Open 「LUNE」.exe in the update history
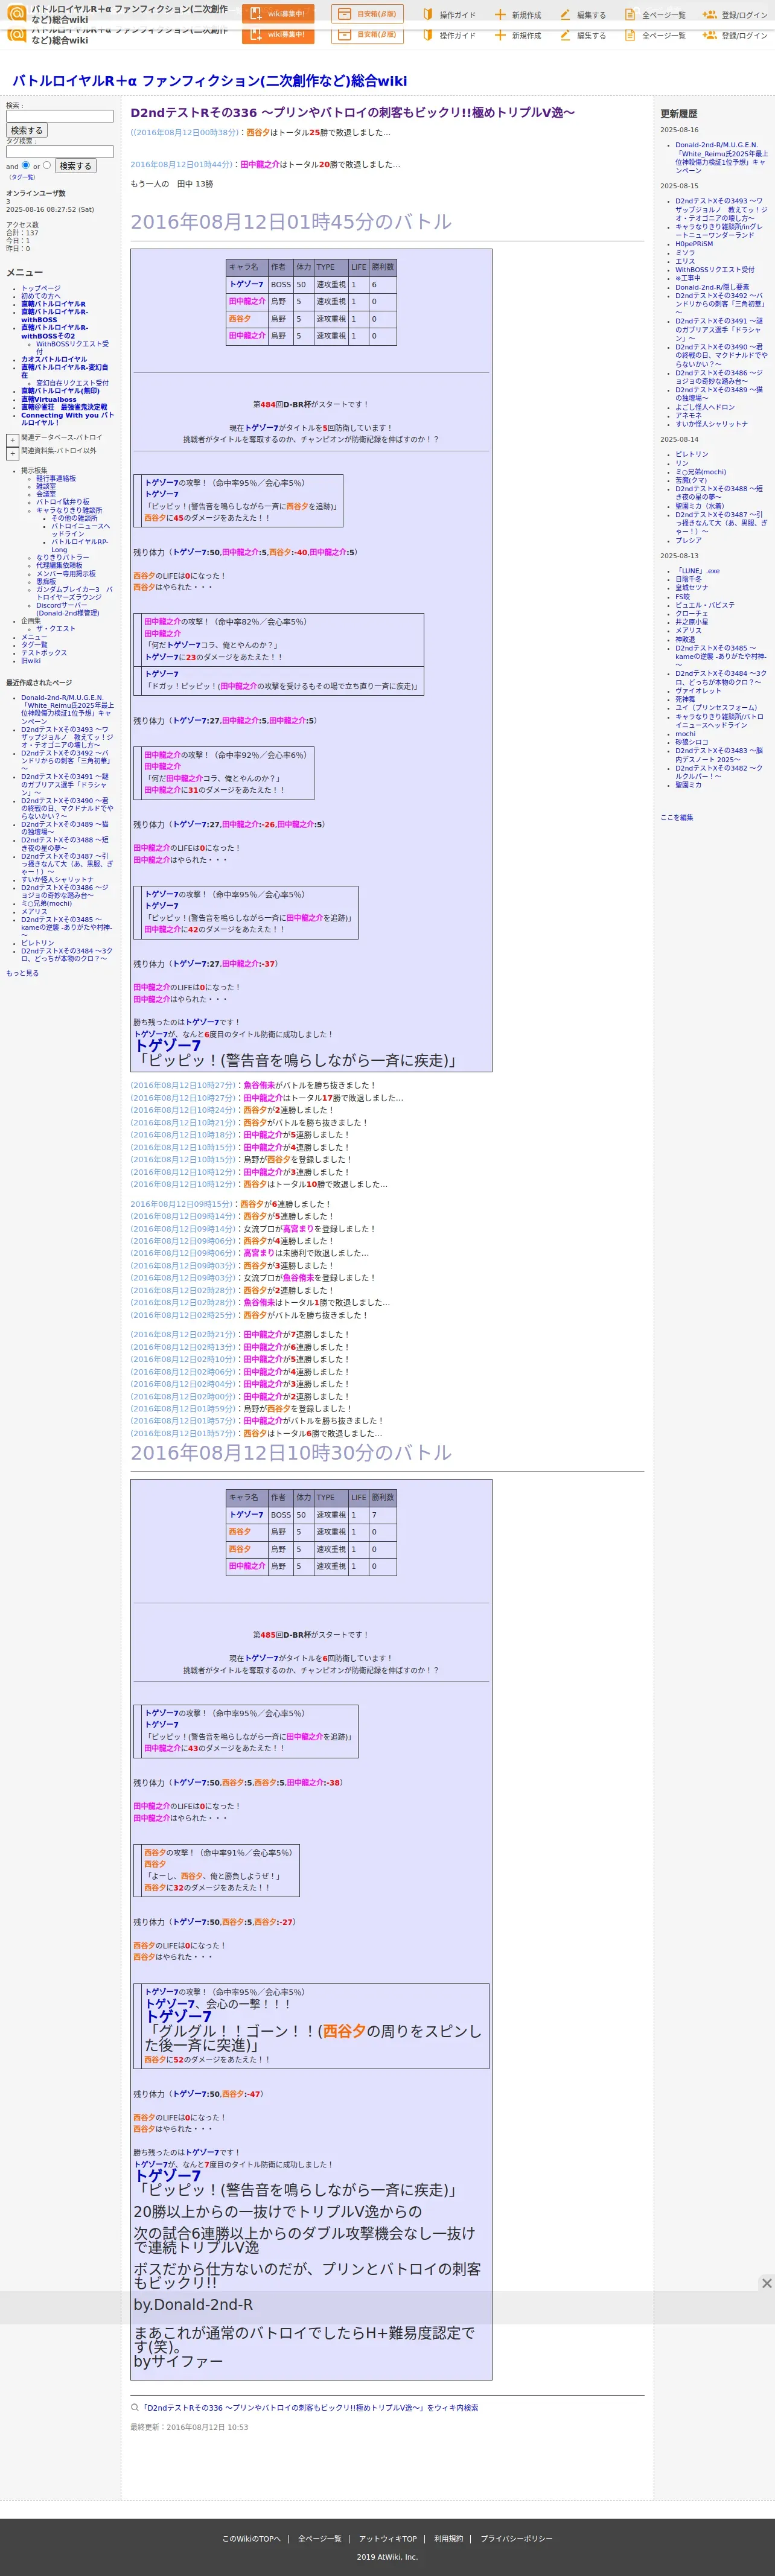775x2576 pixels. click(x=698, y=571)
